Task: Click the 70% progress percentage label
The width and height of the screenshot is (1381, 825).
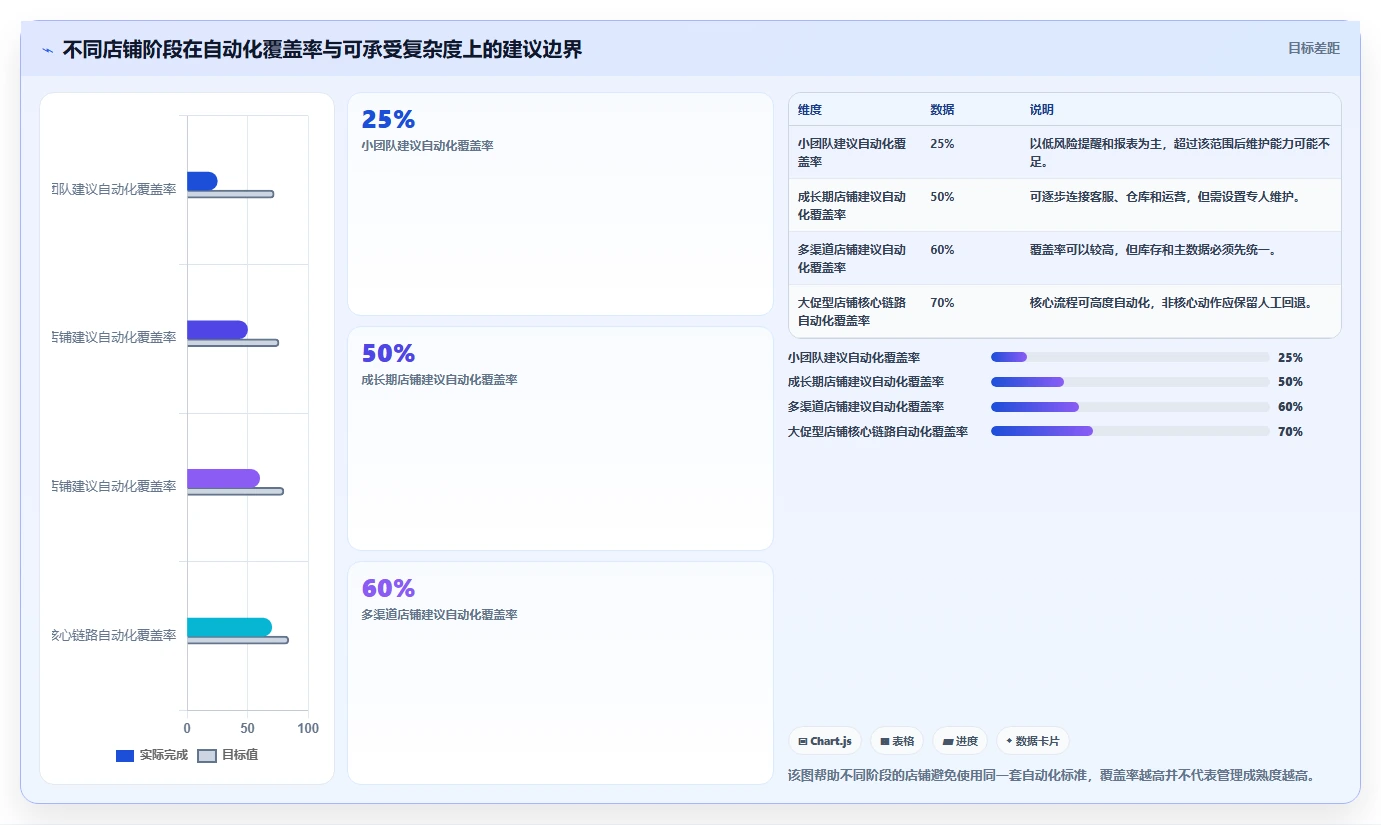Action: [x=1290, y=432]
